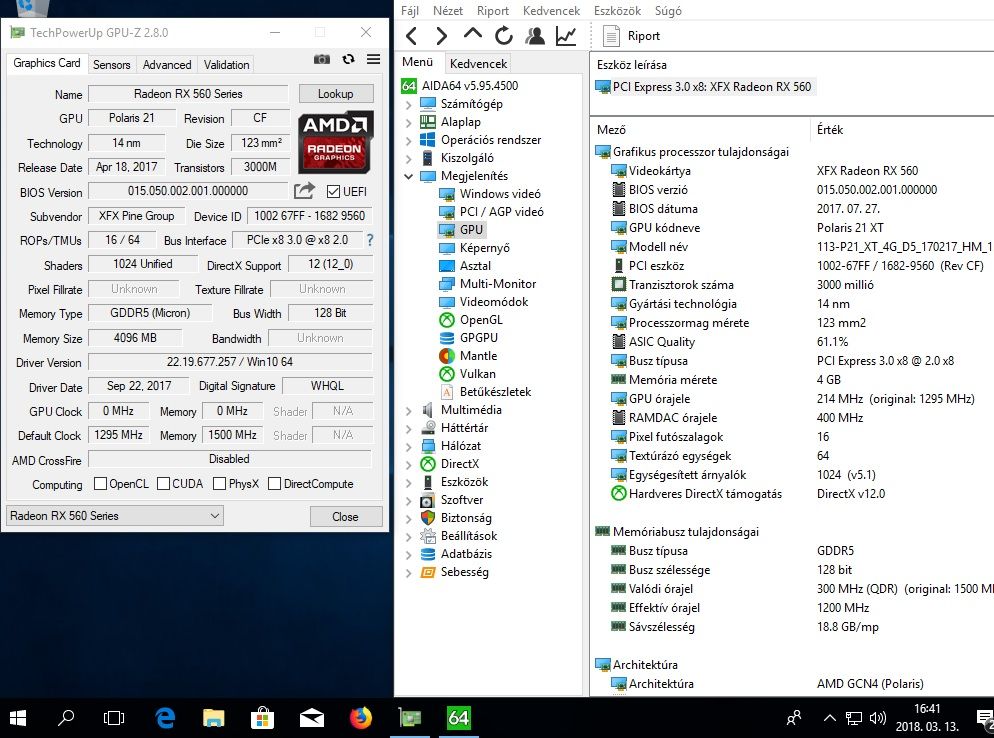994x738 pixels.
Task: Open the Windows Start menu
Action: [18, 718]
